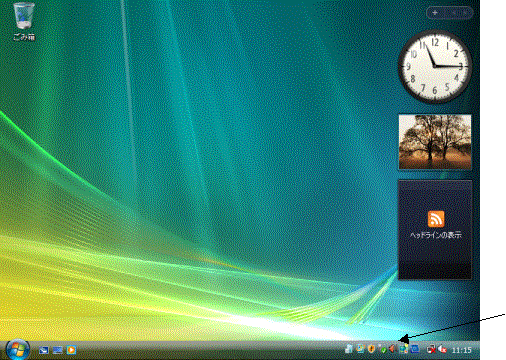Open Switch Between Windows quick launch icon
The width and height of the screenshot is (506, 360).
click(x=58, y=350)
